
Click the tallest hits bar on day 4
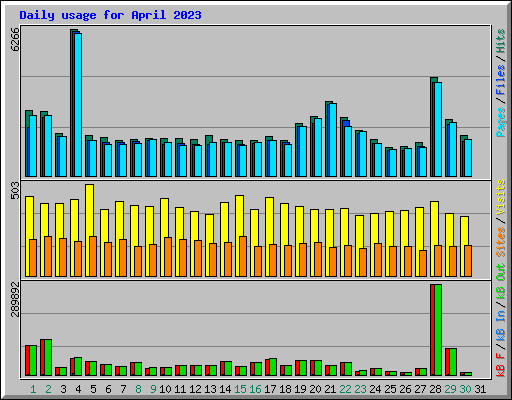(76, 103)
